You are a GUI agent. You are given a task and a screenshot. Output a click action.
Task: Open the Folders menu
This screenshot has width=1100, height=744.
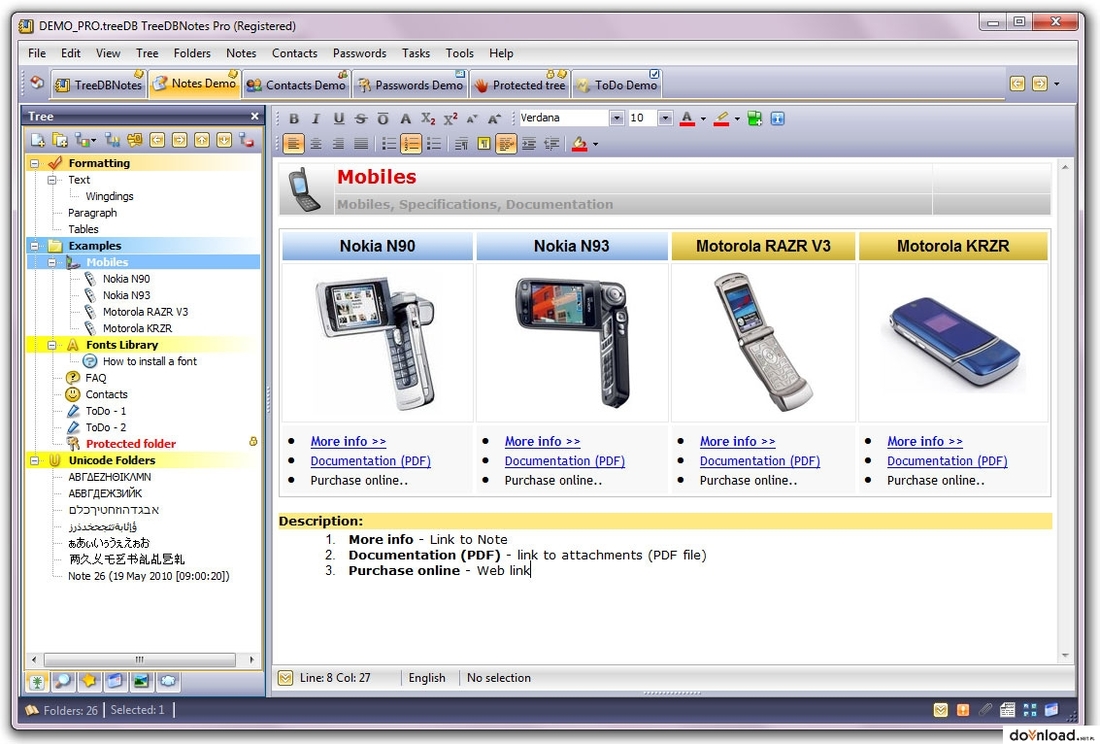[192, 53]
